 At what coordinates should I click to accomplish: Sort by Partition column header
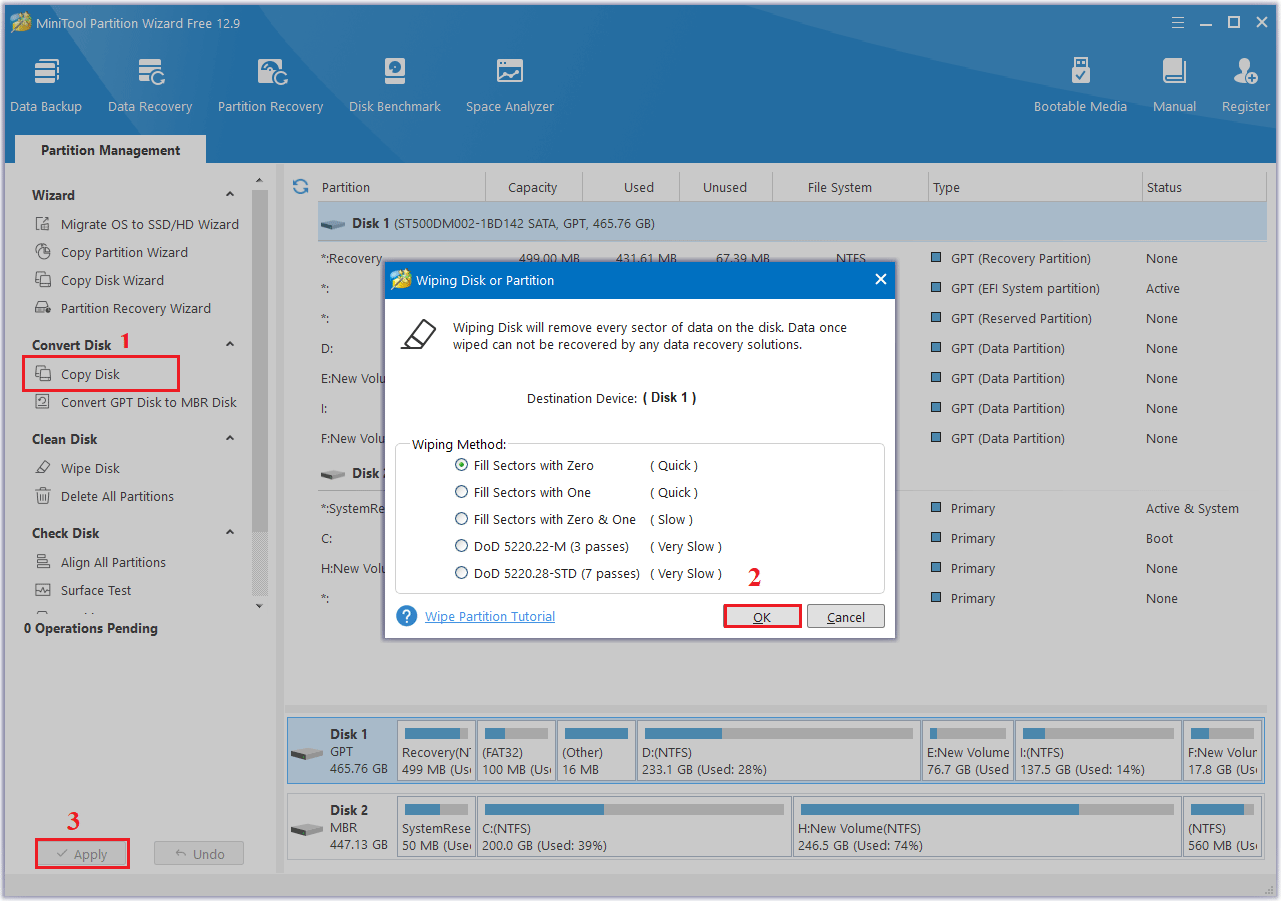[x=346, y=187]
